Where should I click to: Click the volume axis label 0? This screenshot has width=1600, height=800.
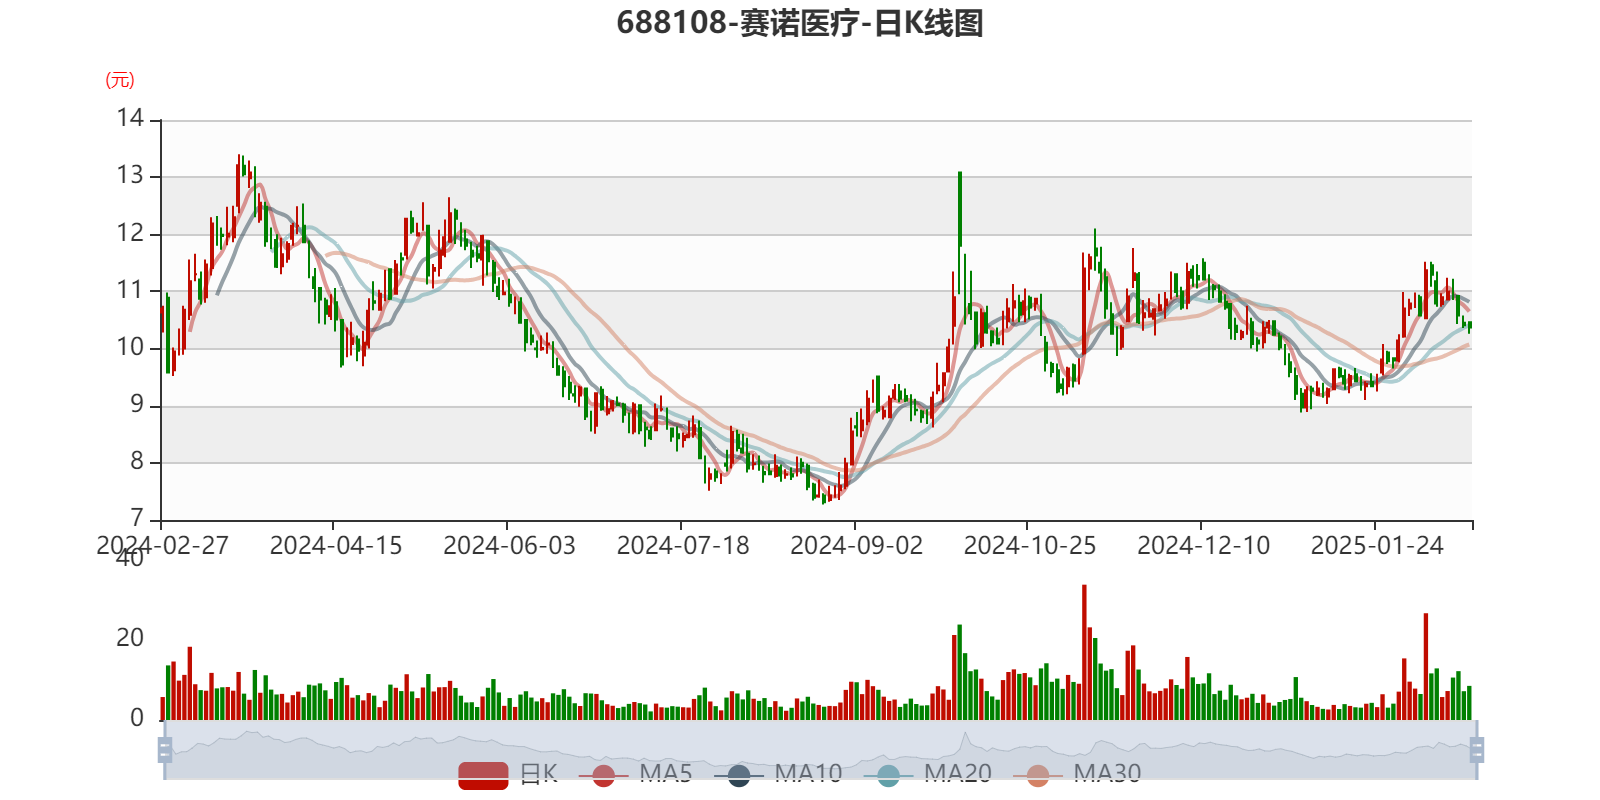pyautogui.click(x=137, y=718)
